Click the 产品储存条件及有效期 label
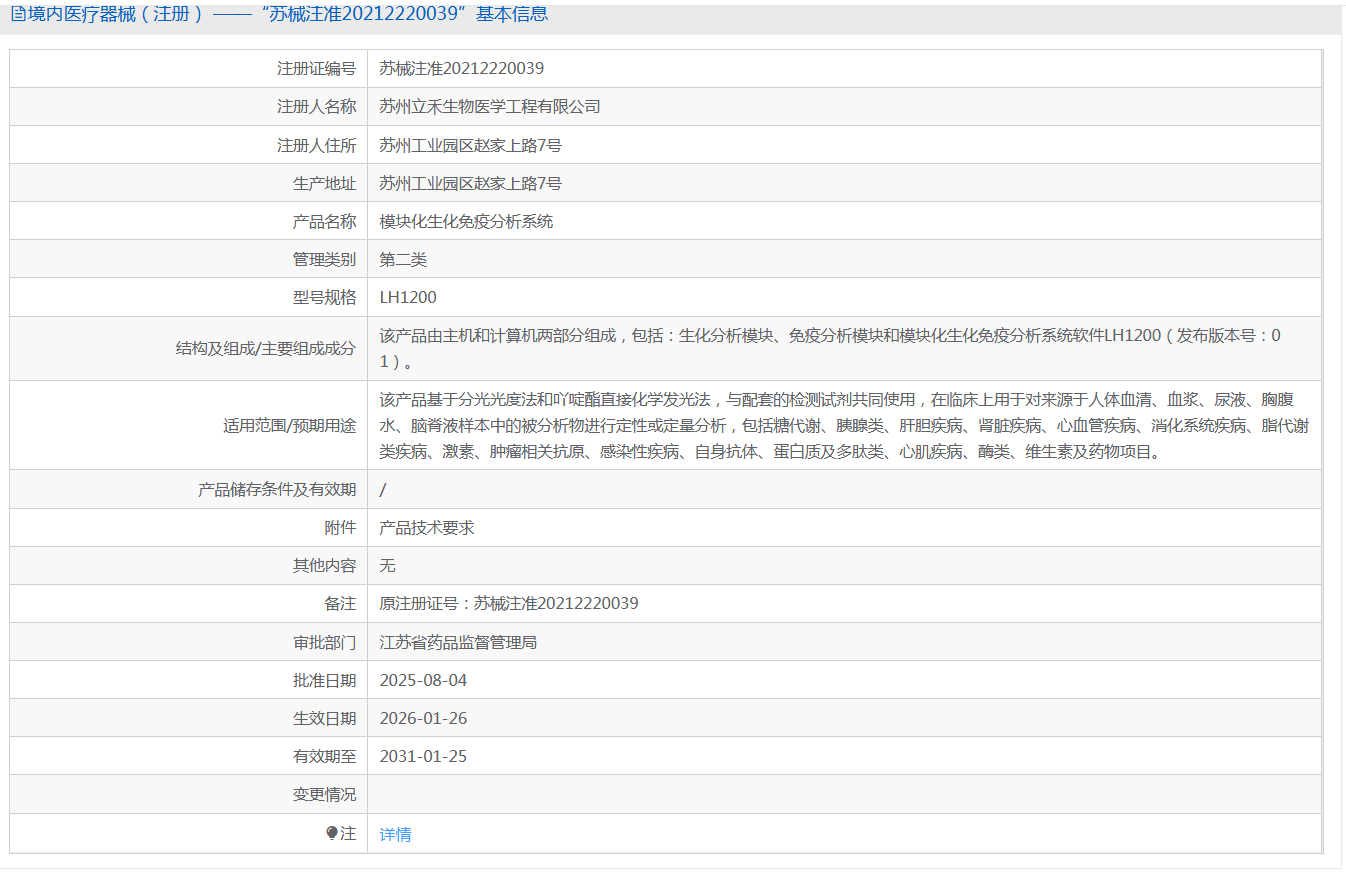The image size is (1346, 878). click(x=277, y=489)
